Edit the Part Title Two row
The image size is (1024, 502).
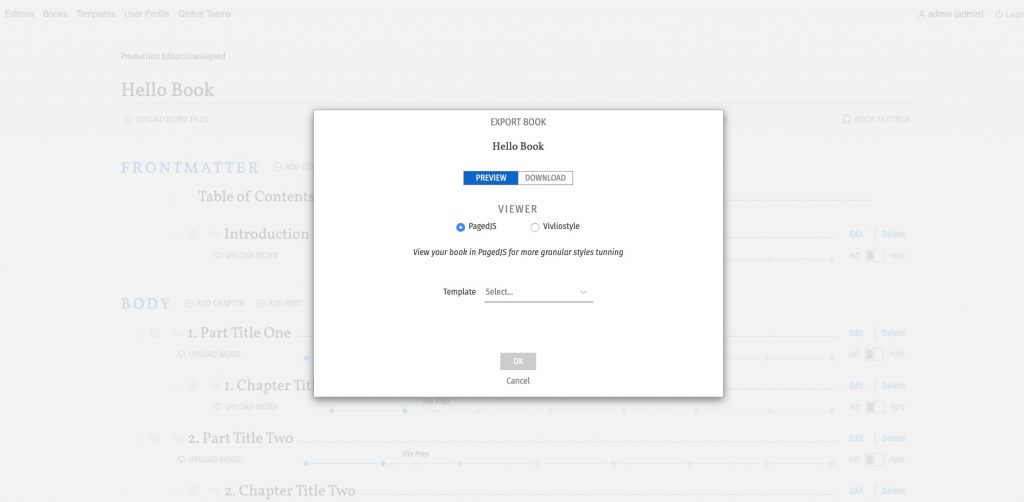pyautogui.click(x=856, y=438)
